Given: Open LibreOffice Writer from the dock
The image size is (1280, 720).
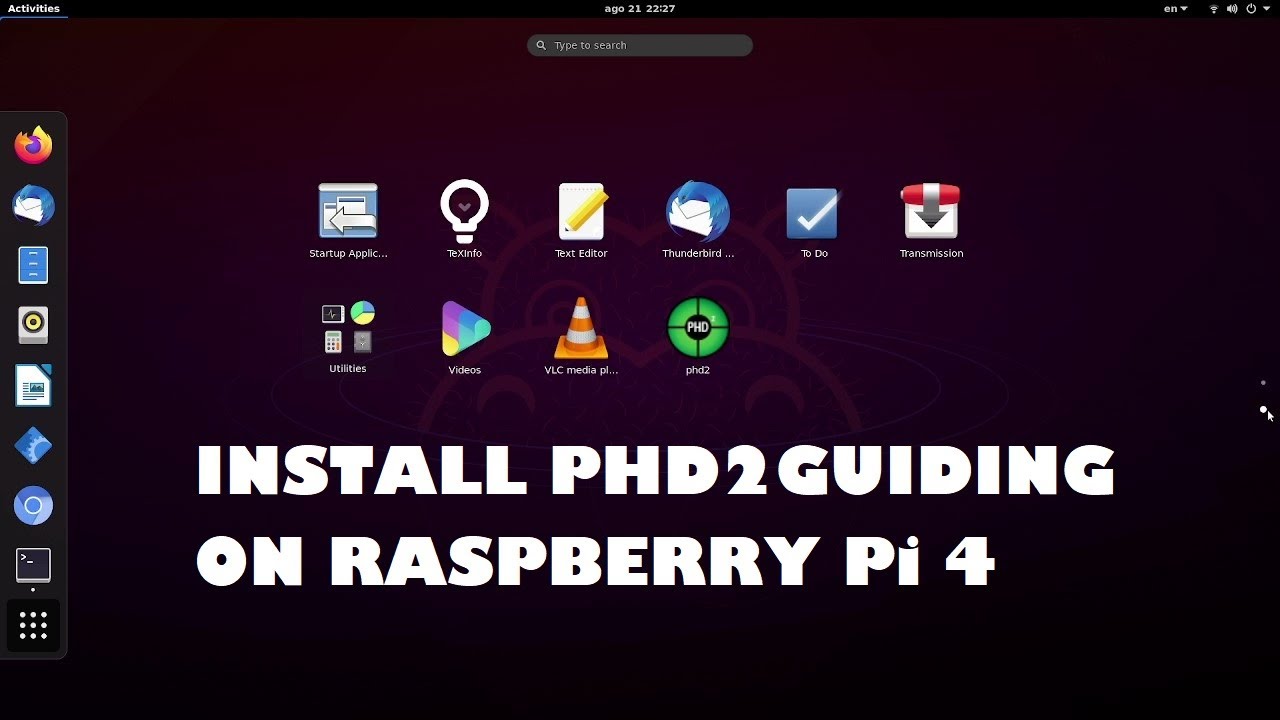Looking at the screenshot, I should tap(33, 385).
